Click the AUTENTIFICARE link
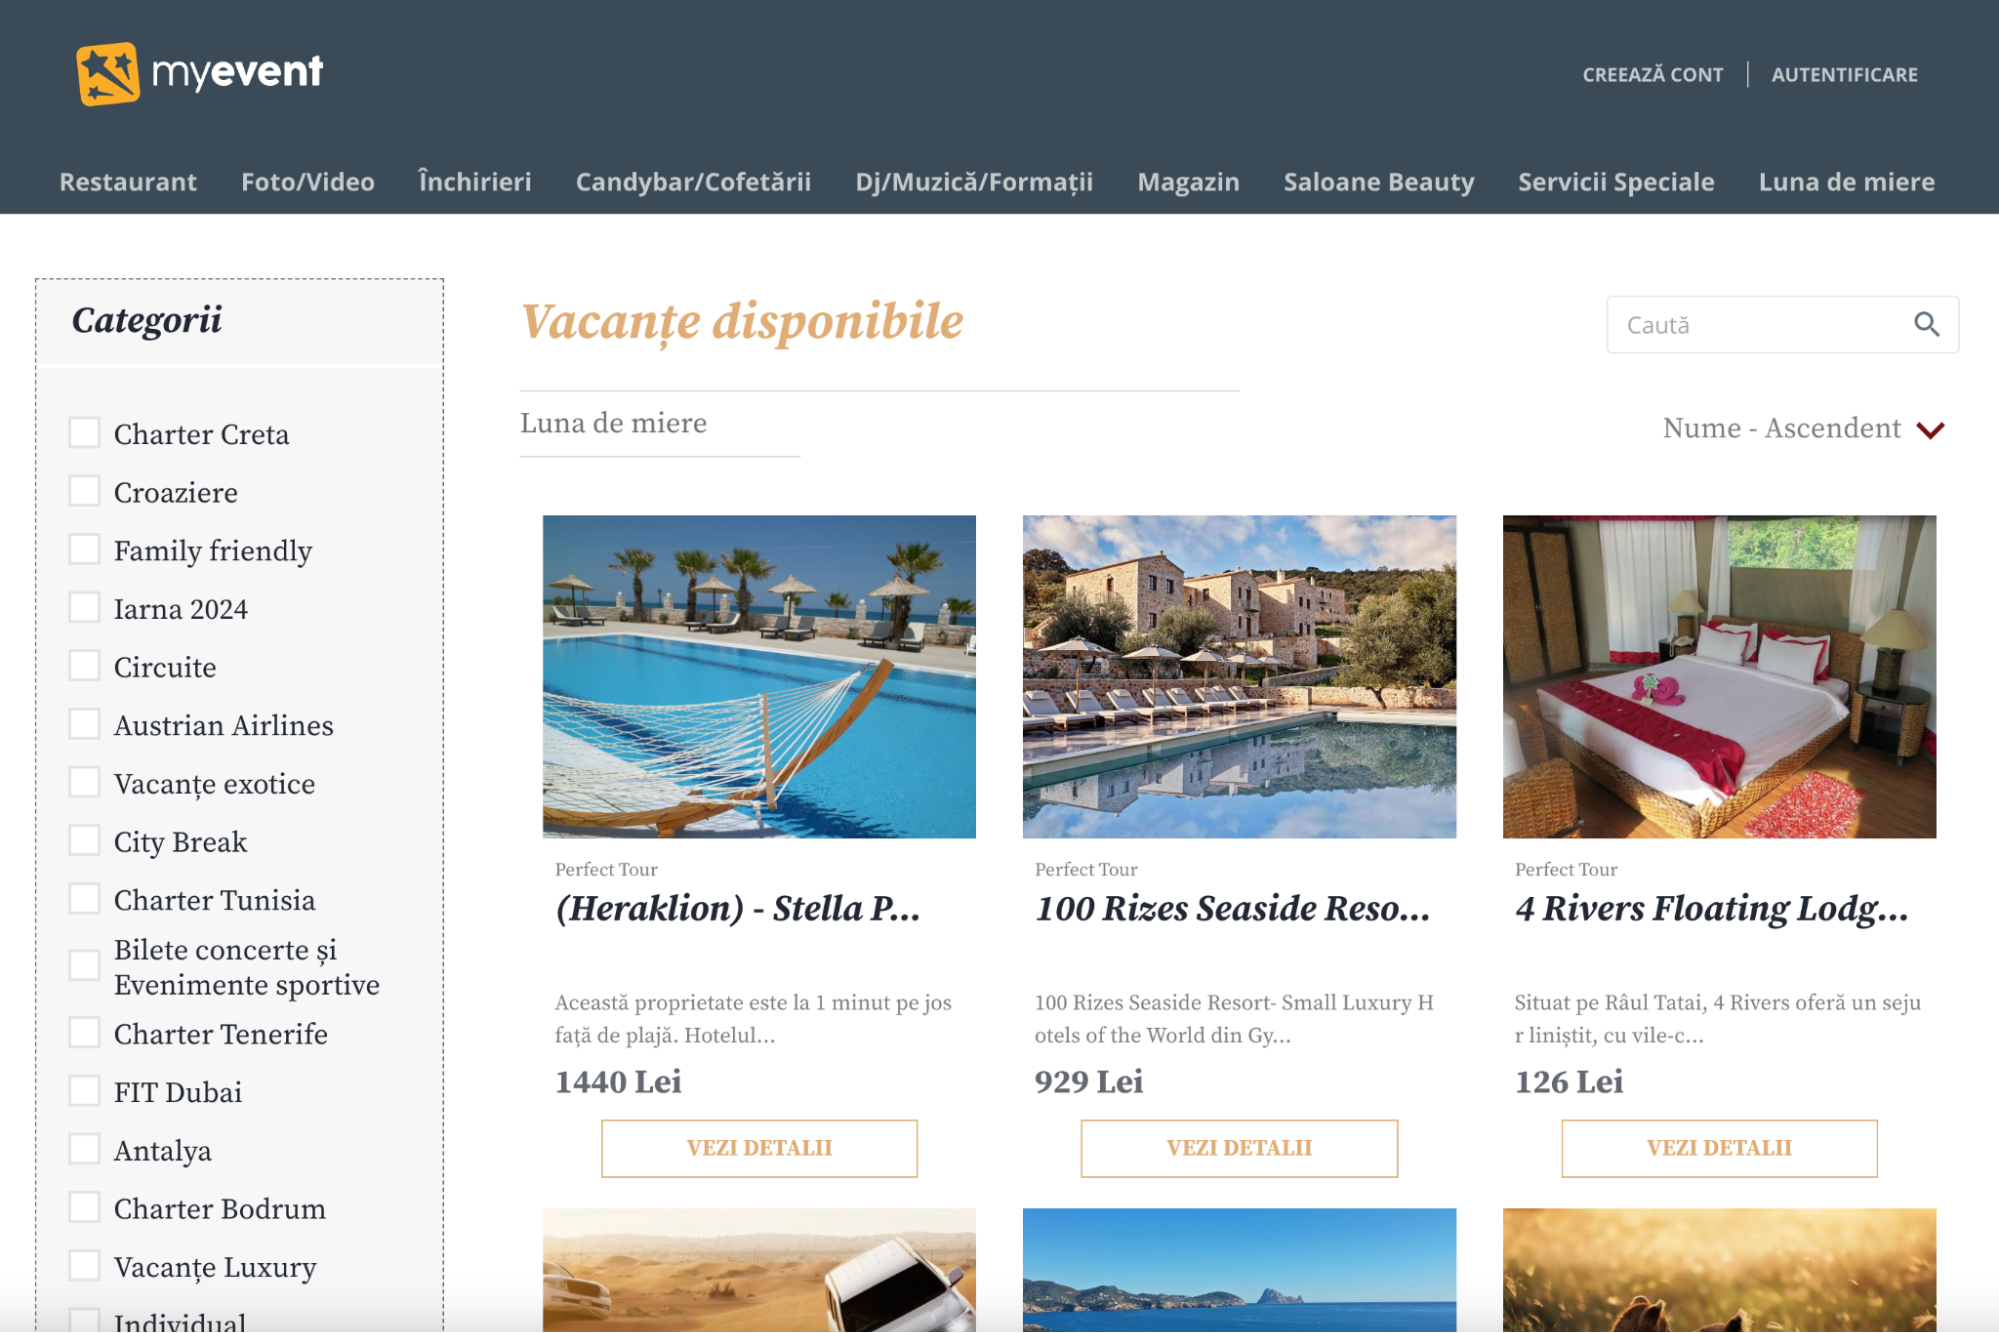Viewport: 1999px width, 1333px height. (x=1844, y=75)
